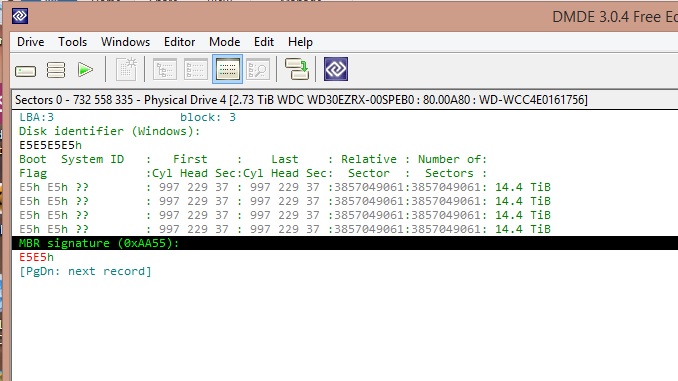This screenshot has height=381, width=678.
Task: Select the MBR signature (0xAA55) row
Action: pyautogui.click(x=345, y=243)
